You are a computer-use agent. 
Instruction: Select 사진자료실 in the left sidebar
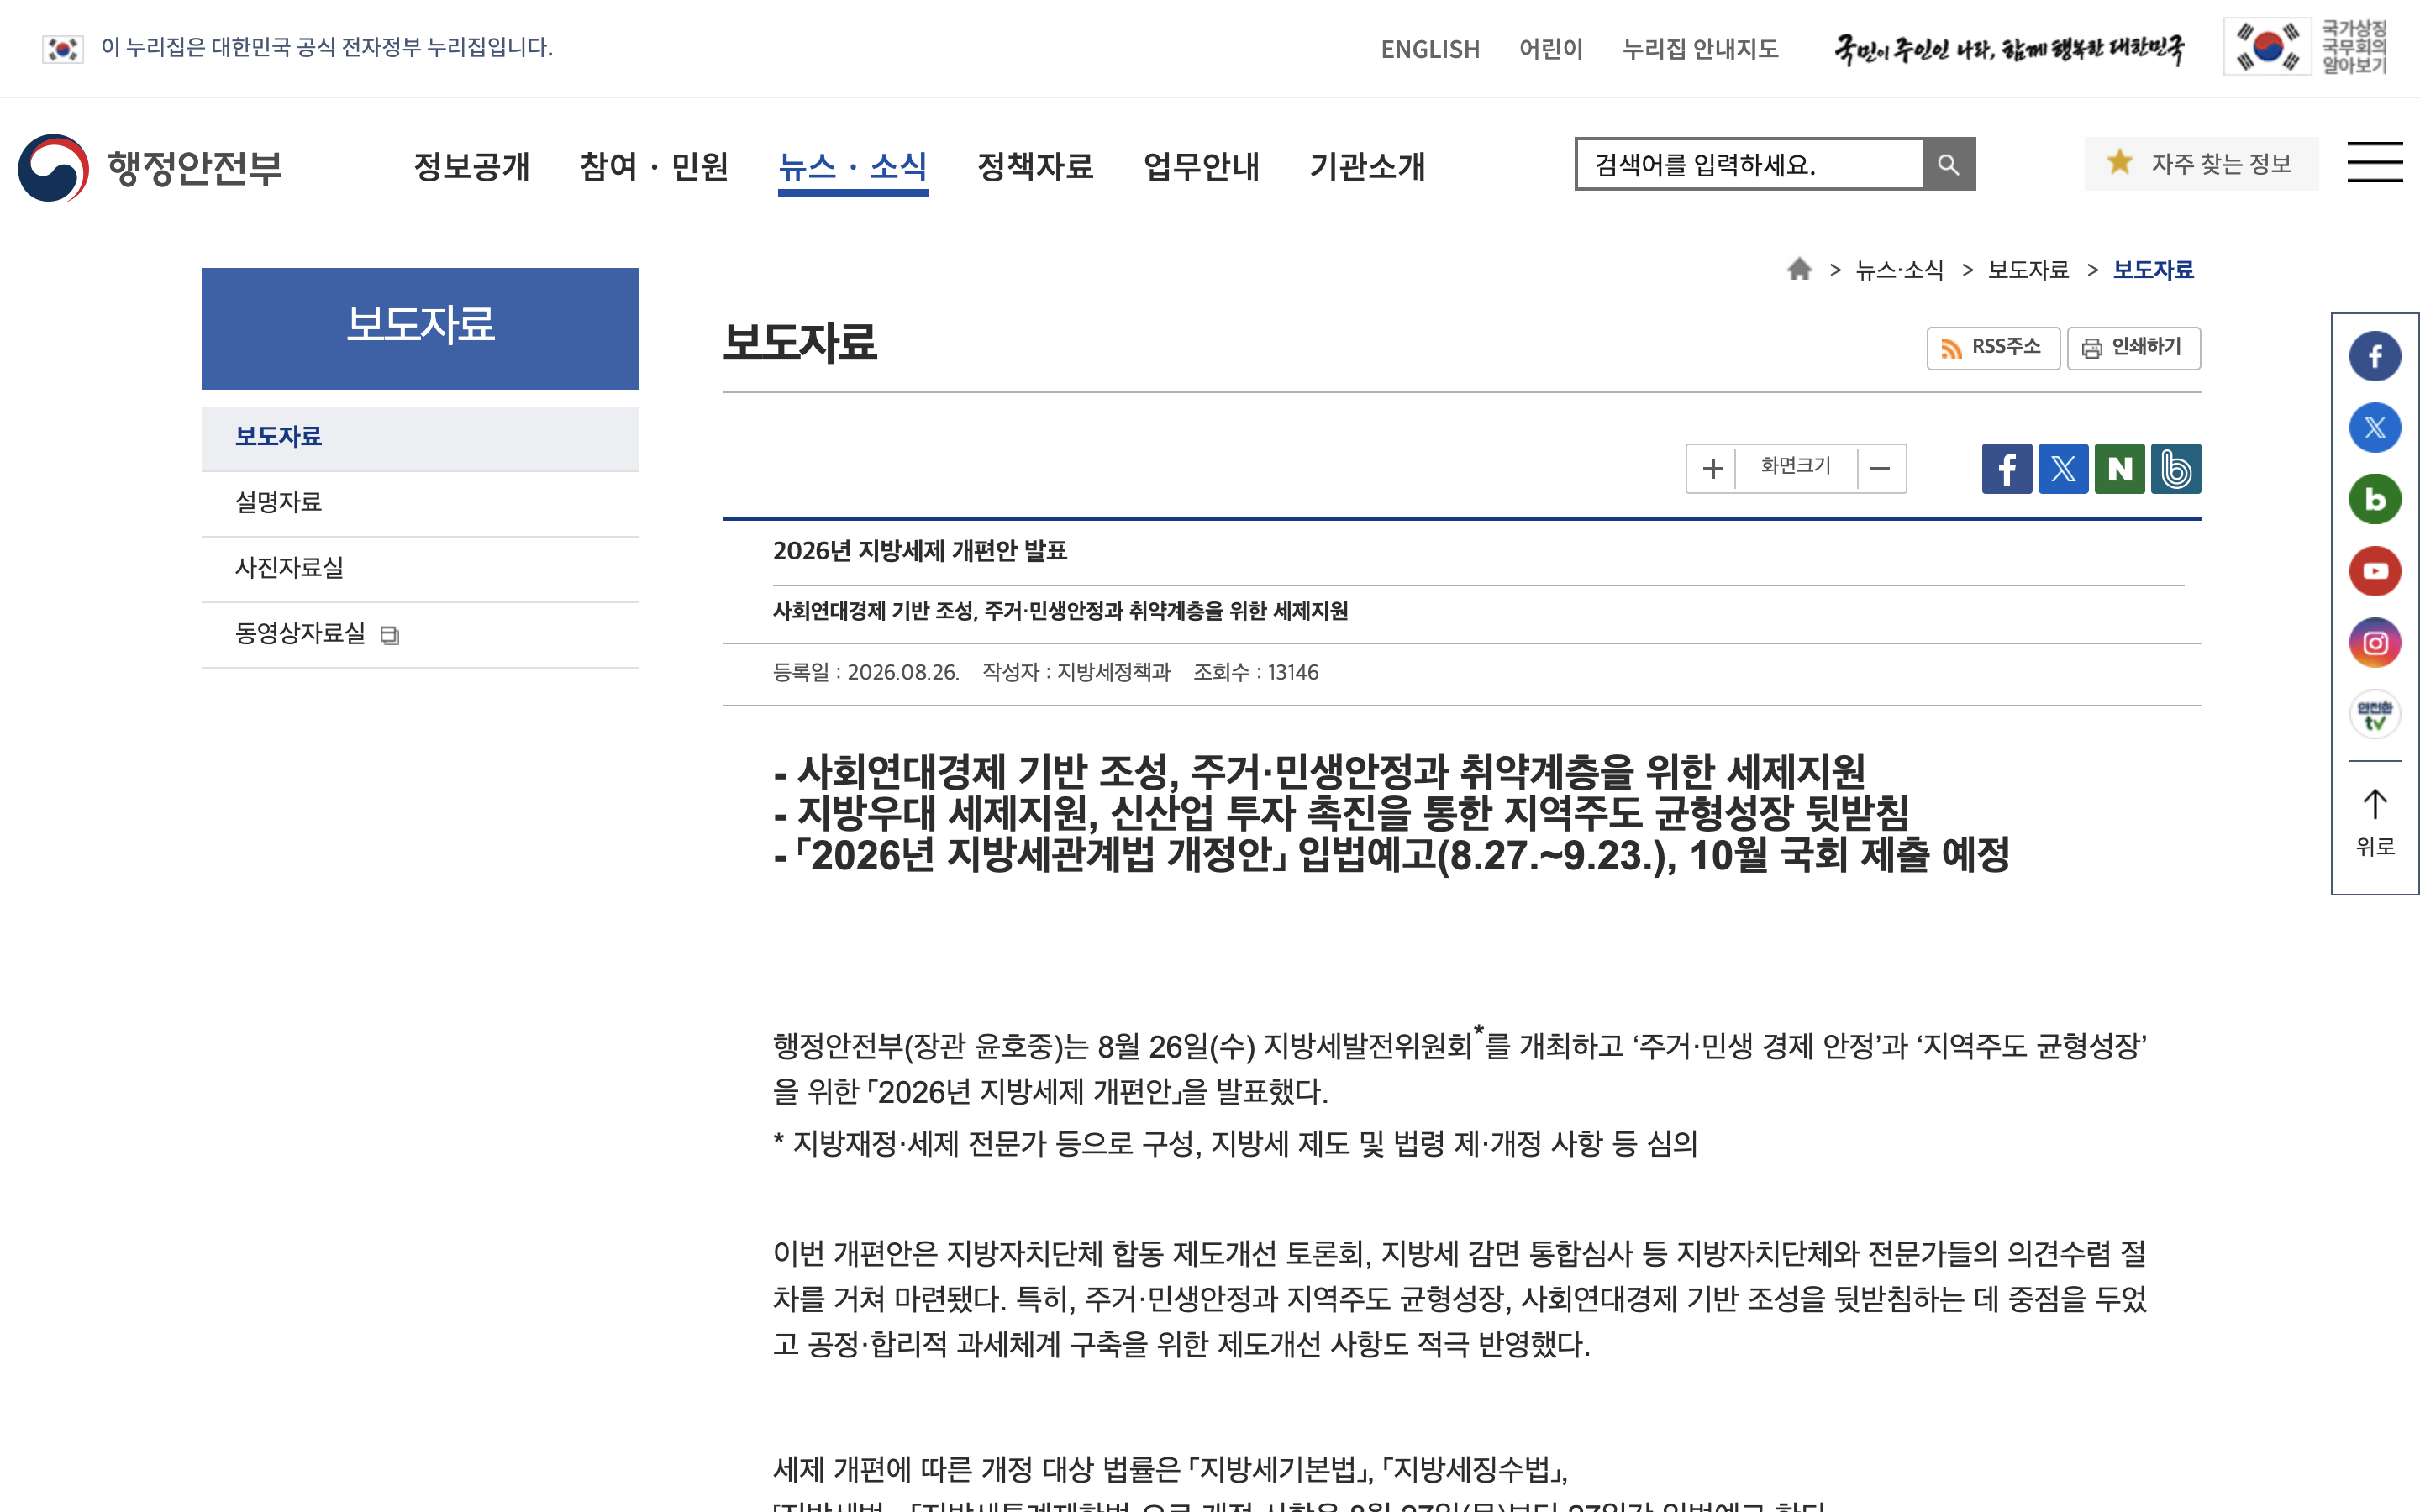(x=420, y=569)
